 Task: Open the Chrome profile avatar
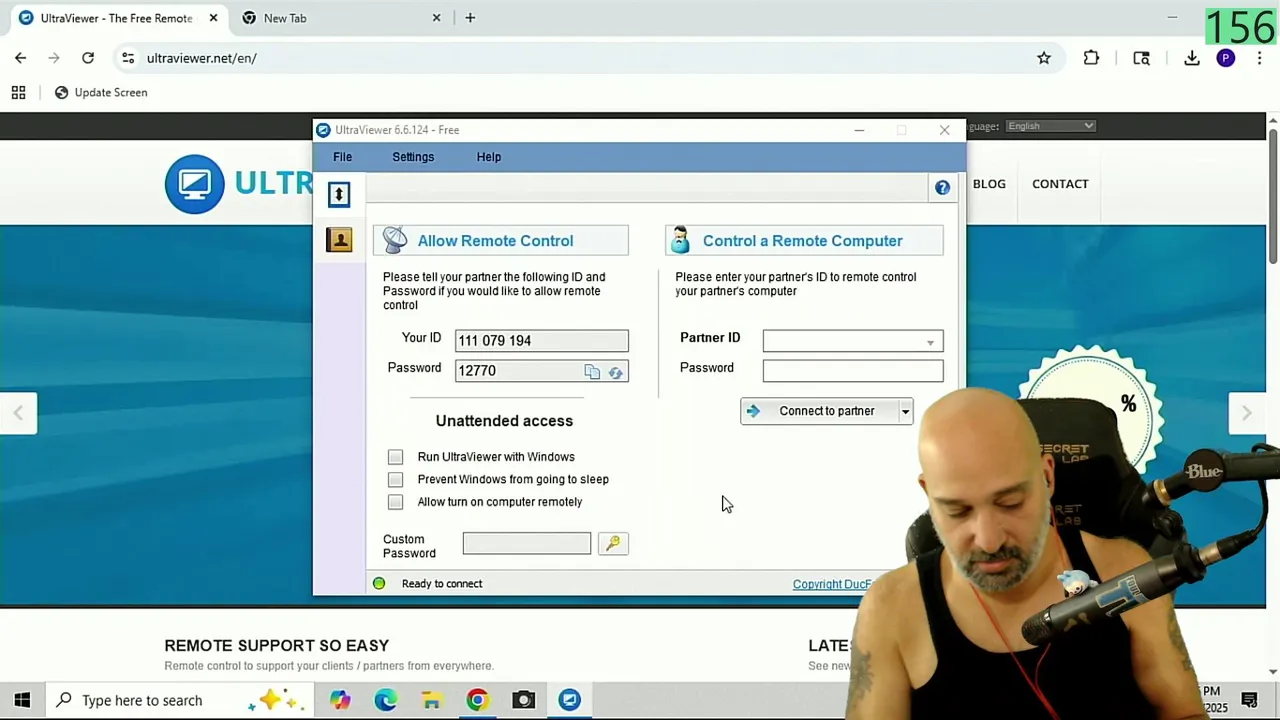pos(1226,58)
